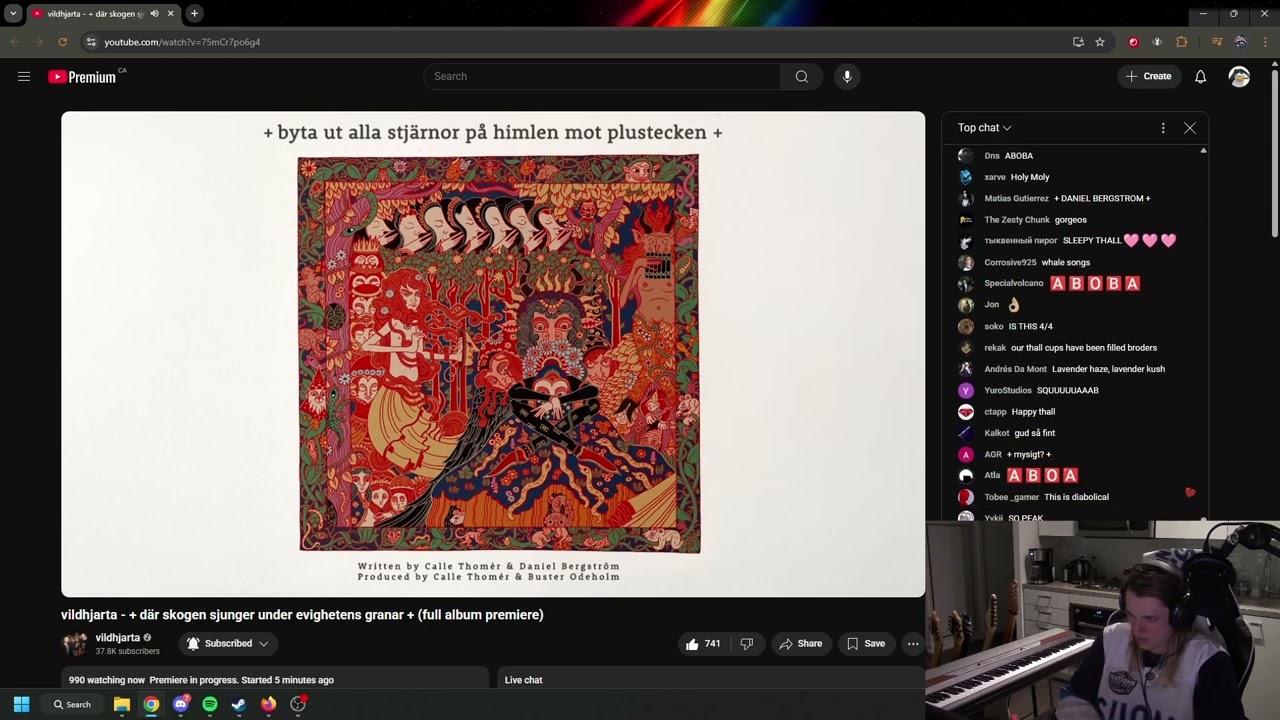Open Steam from the taskbar
The image size is (1280, 720).
click(239, 704)
